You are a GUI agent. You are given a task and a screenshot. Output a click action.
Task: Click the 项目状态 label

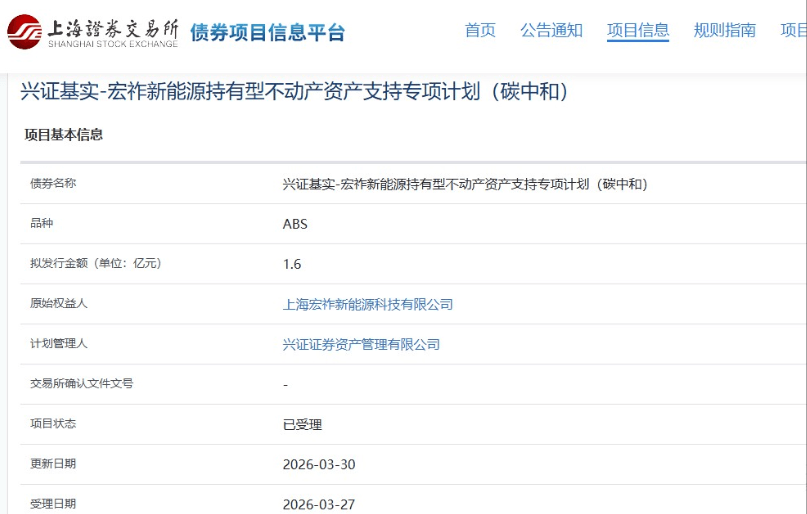click(53, 424)
